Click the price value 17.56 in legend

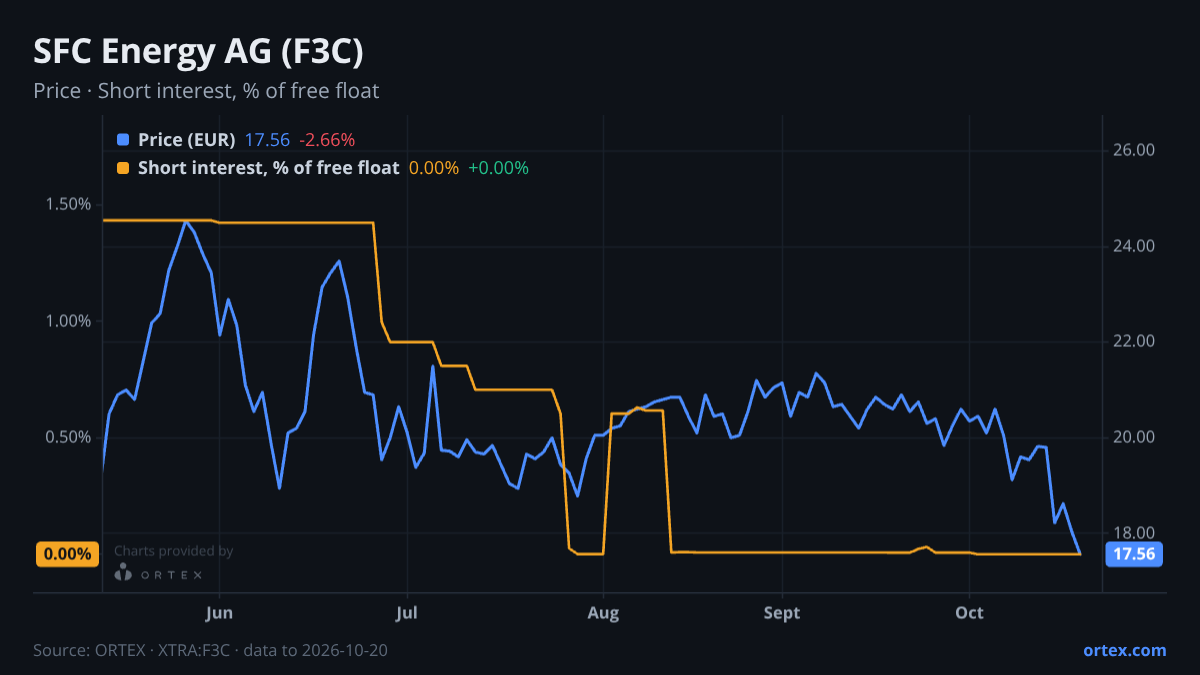click(267, 140)
